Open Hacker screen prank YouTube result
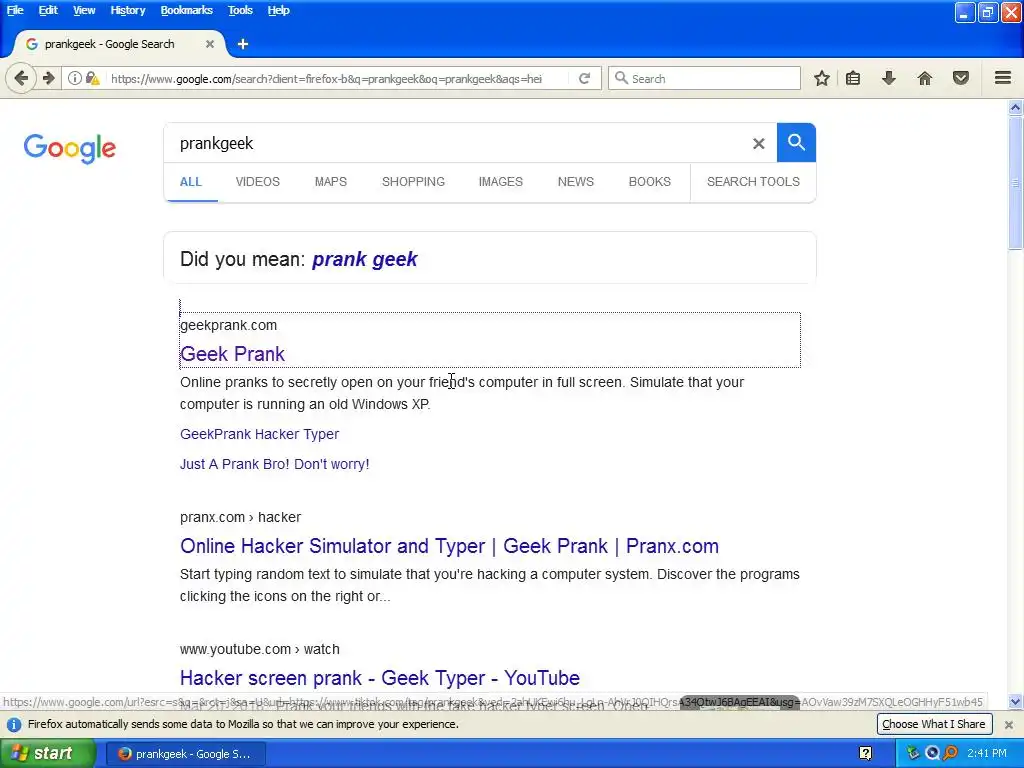The image size is (1024, 768). coord(379,678)
